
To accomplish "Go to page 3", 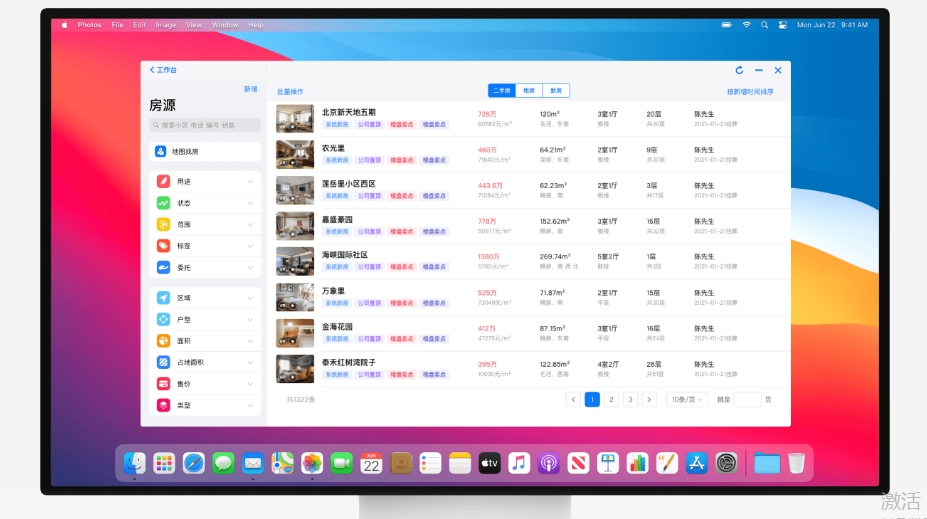I will pos(630,400).
